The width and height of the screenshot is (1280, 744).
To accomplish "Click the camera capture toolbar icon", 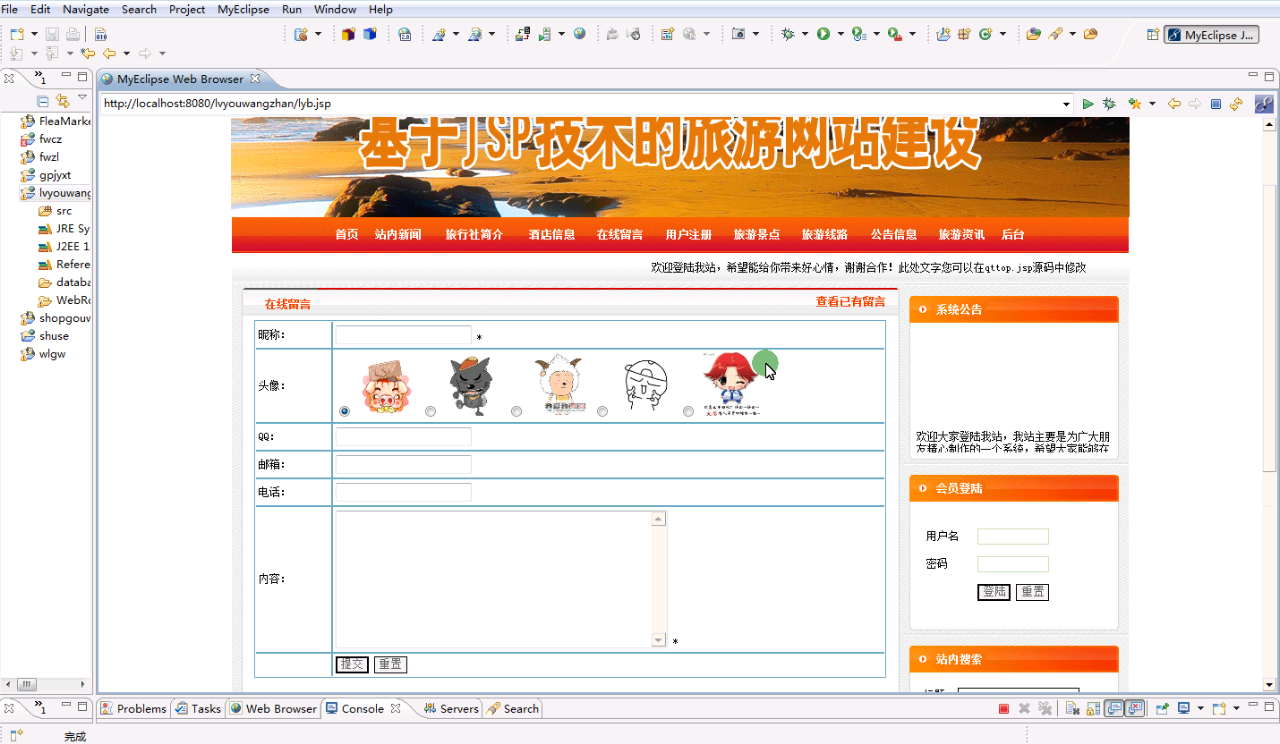I will click(739, 34).
